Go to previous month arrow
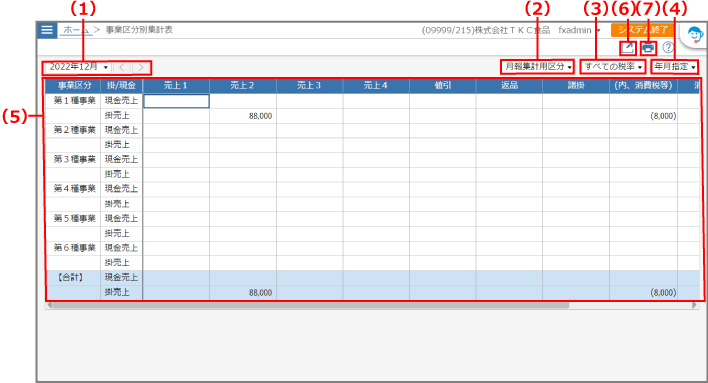This screenshot has width=708, height=383. 121,67
